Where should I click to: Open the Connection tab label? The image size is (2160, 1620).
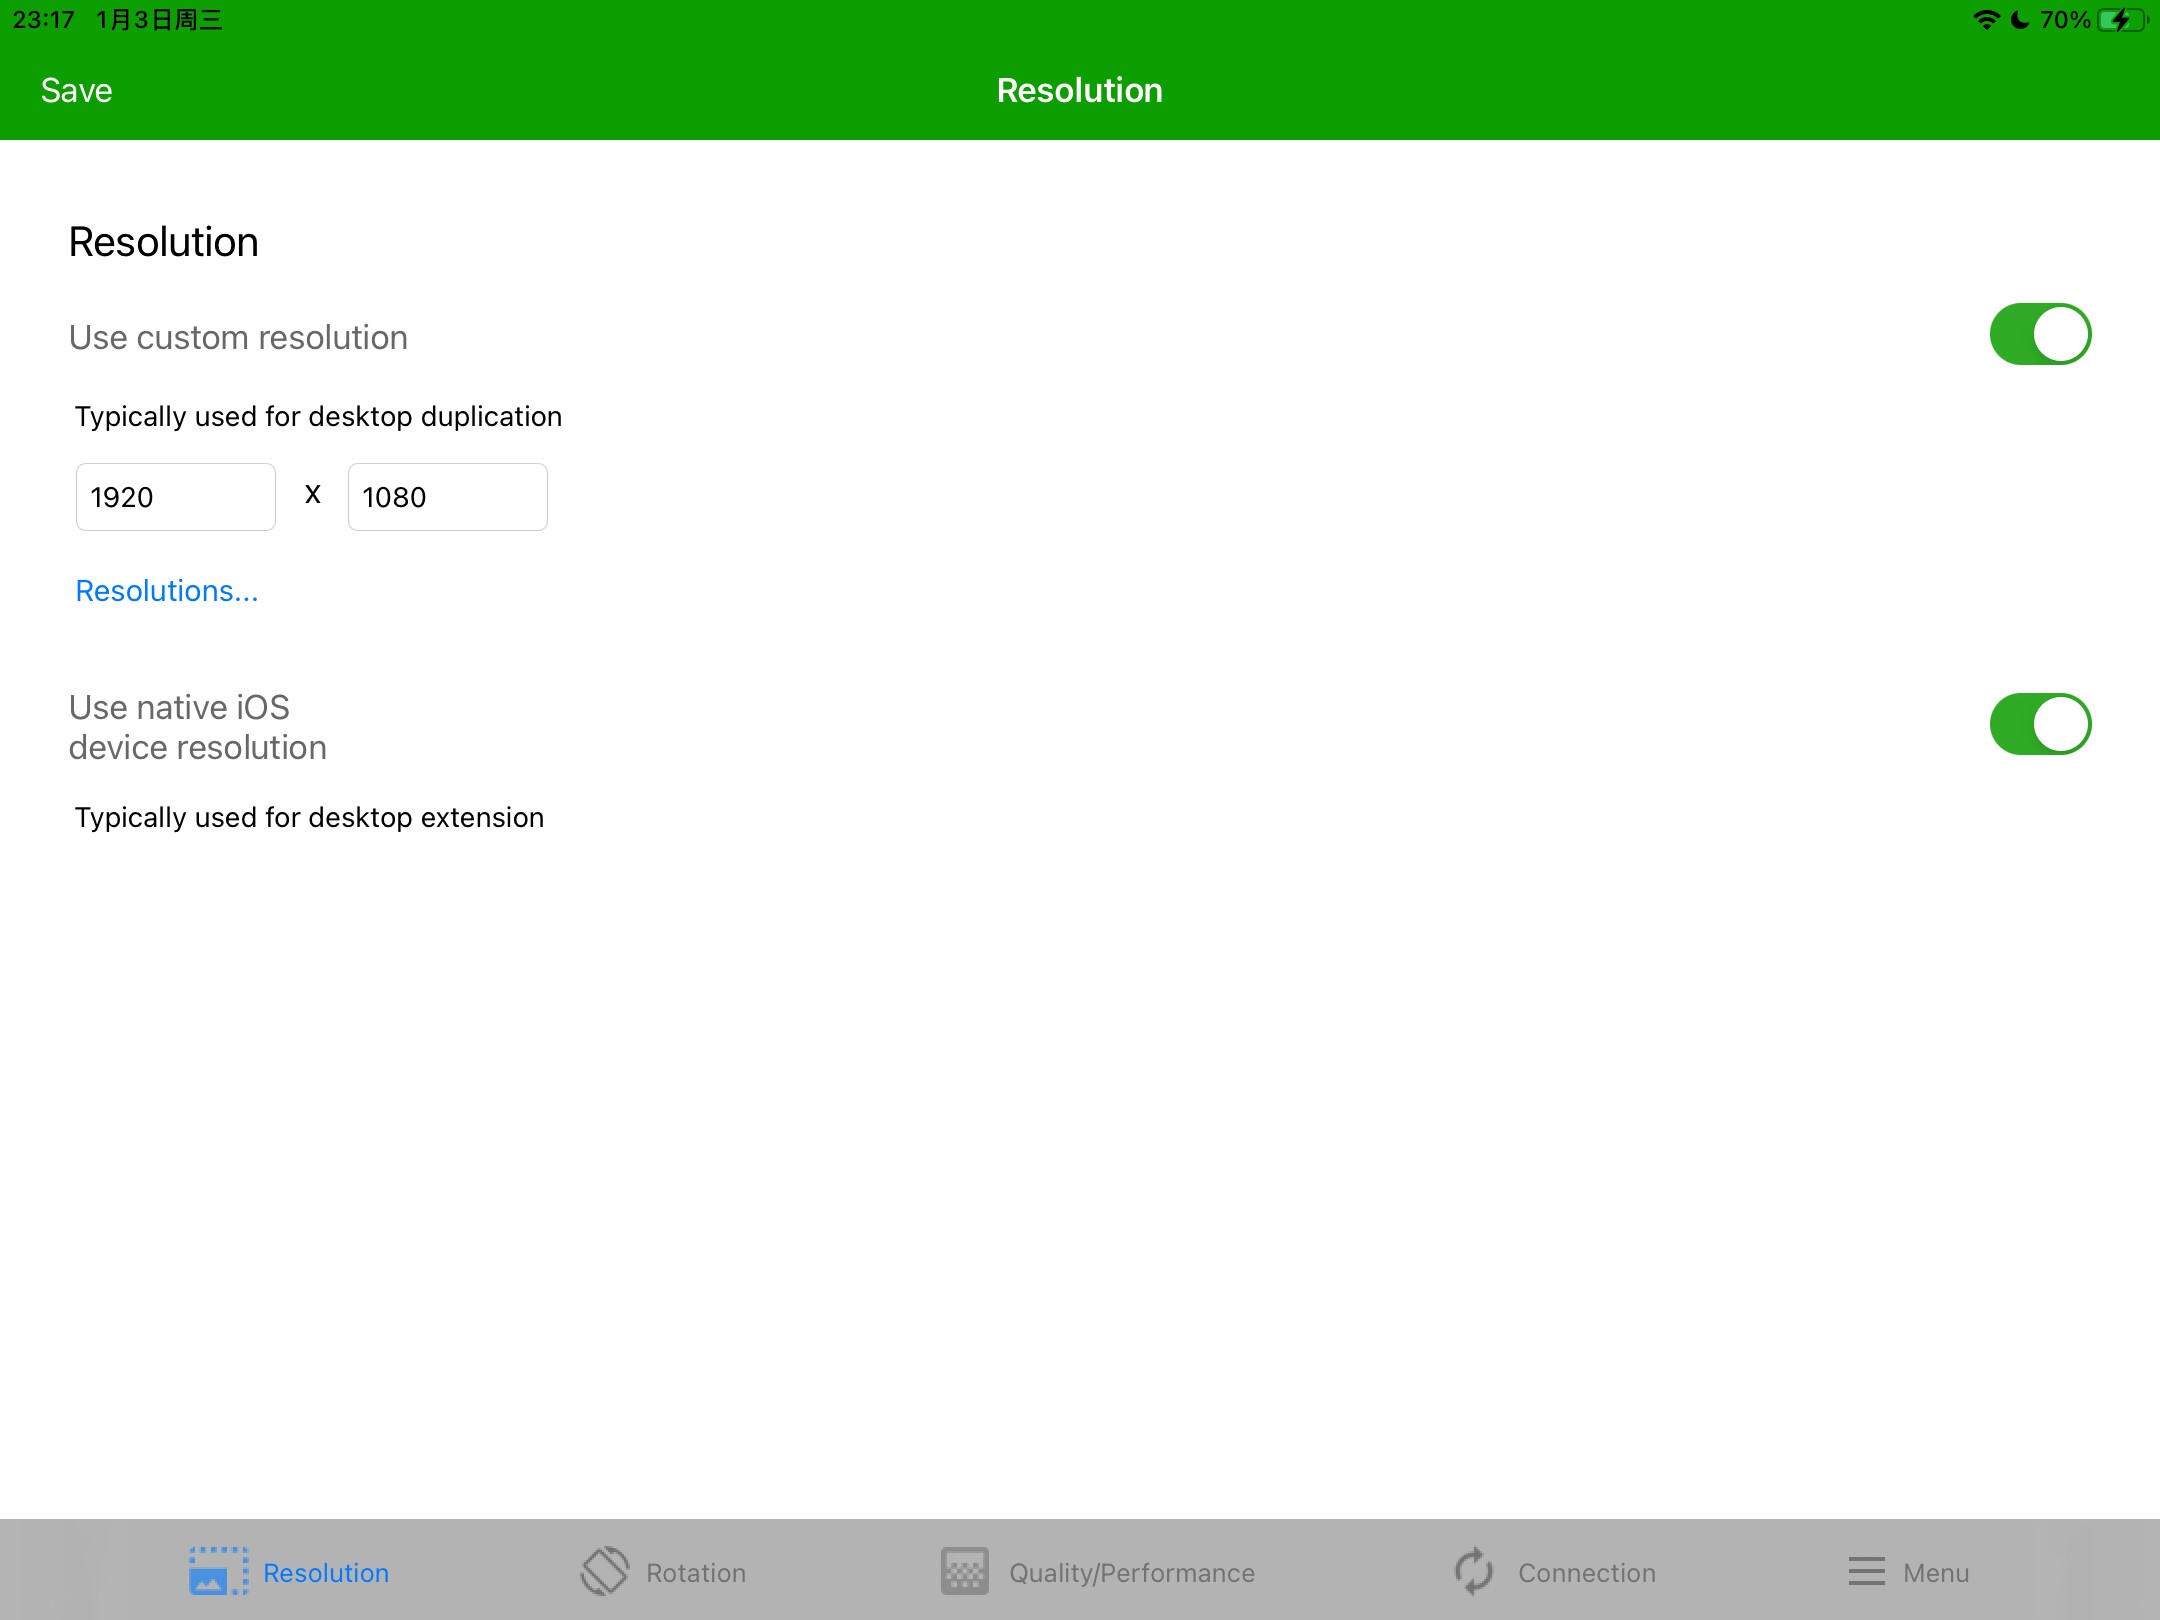pos(1586,1573)
